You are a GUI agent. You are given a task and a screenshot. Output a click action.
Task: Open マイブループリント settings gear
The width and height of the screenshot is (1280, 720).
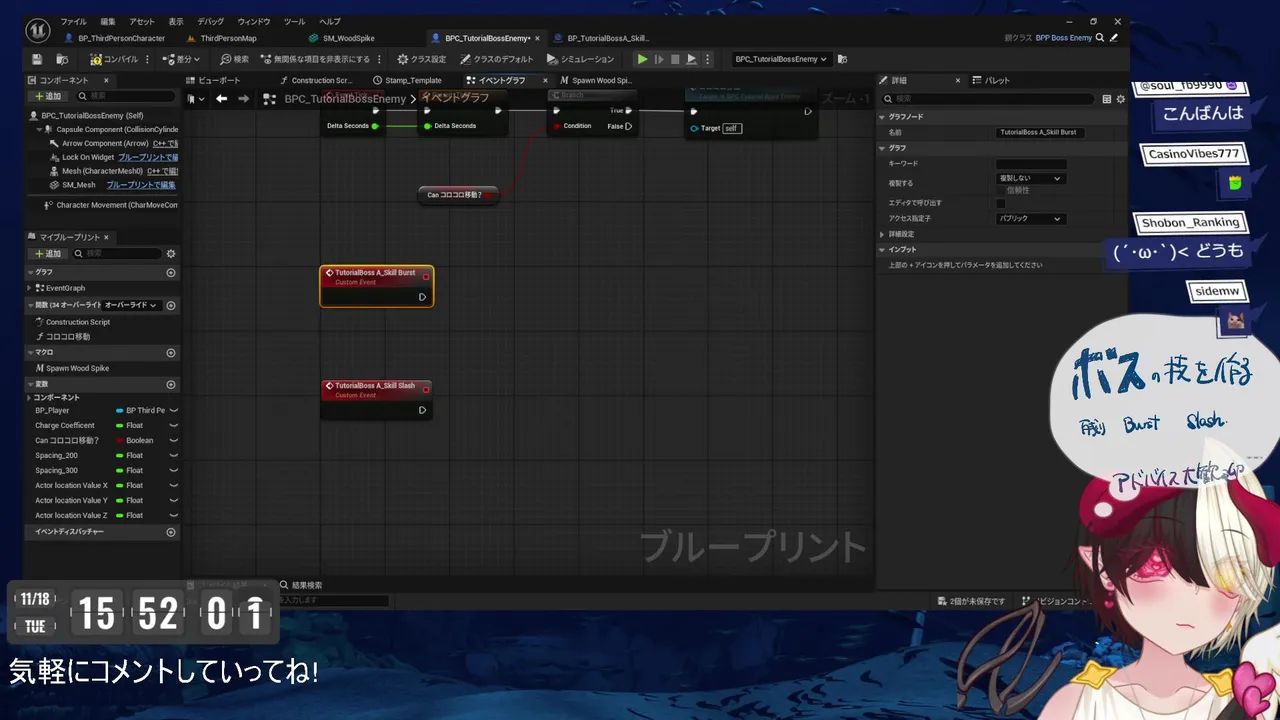(x=171, y=253)
